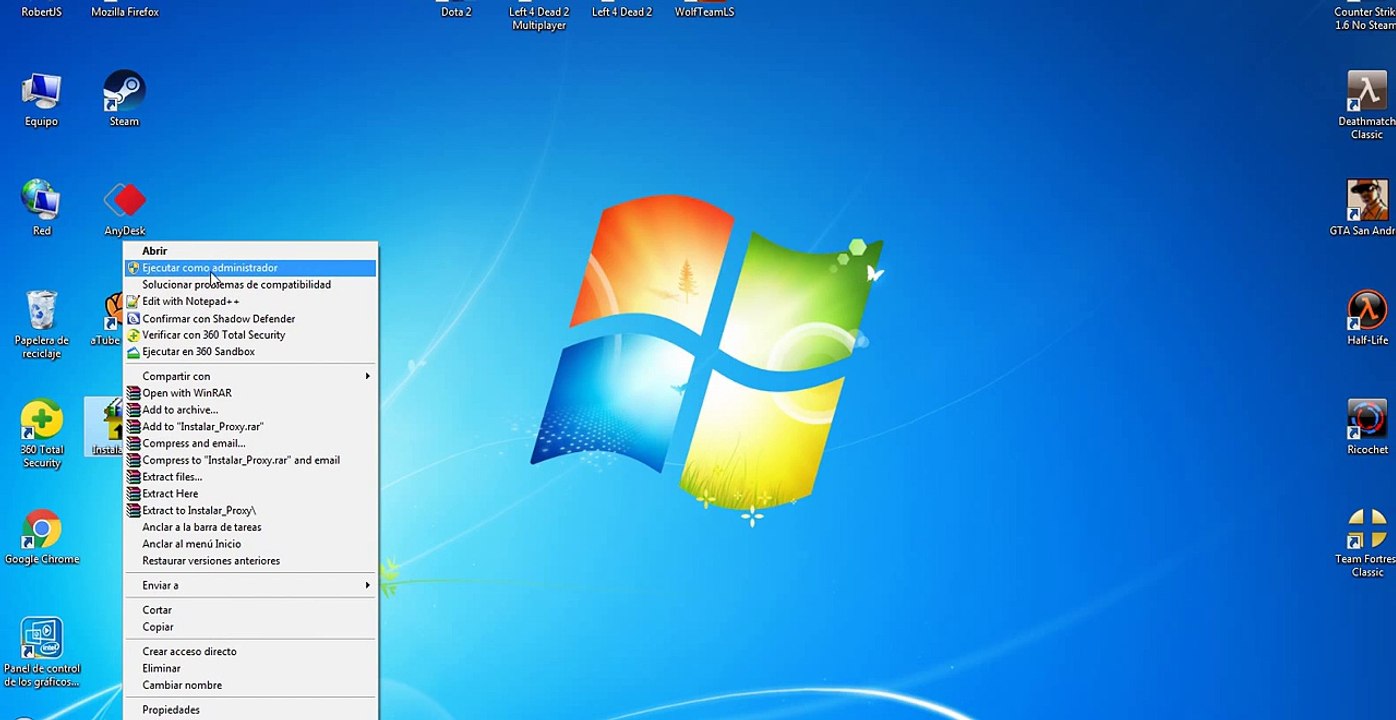Select the Ricochet desktop shortcut
The image size is (1396, 720).
(1367, 427)
